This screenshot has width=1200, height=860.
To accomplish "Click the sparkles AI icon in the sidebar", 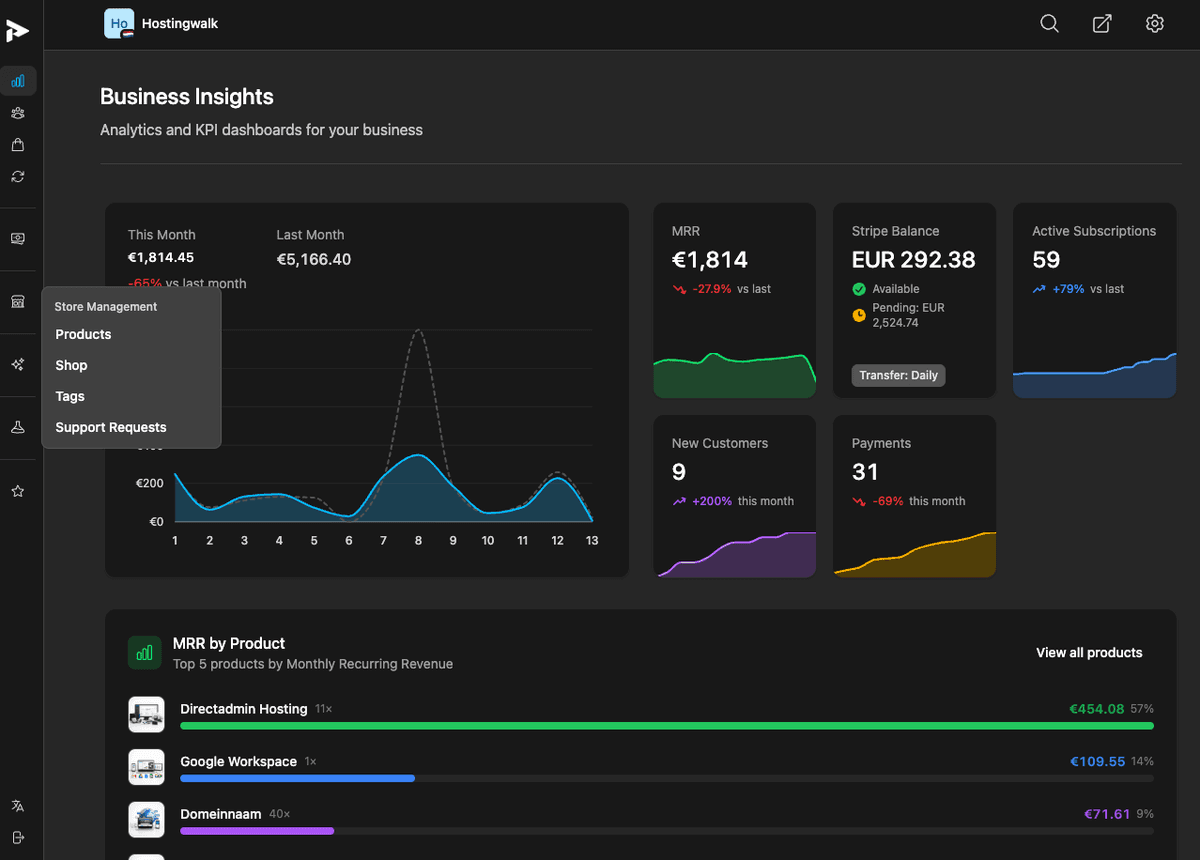I will 17,364.
